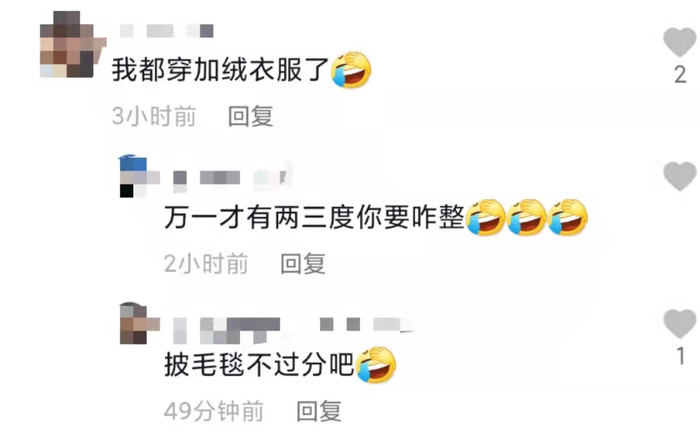The height and width of the screenshot is (442, 700).
Task: Select the reply text '披毛毯不过分吧'
Action: (259, 365)
